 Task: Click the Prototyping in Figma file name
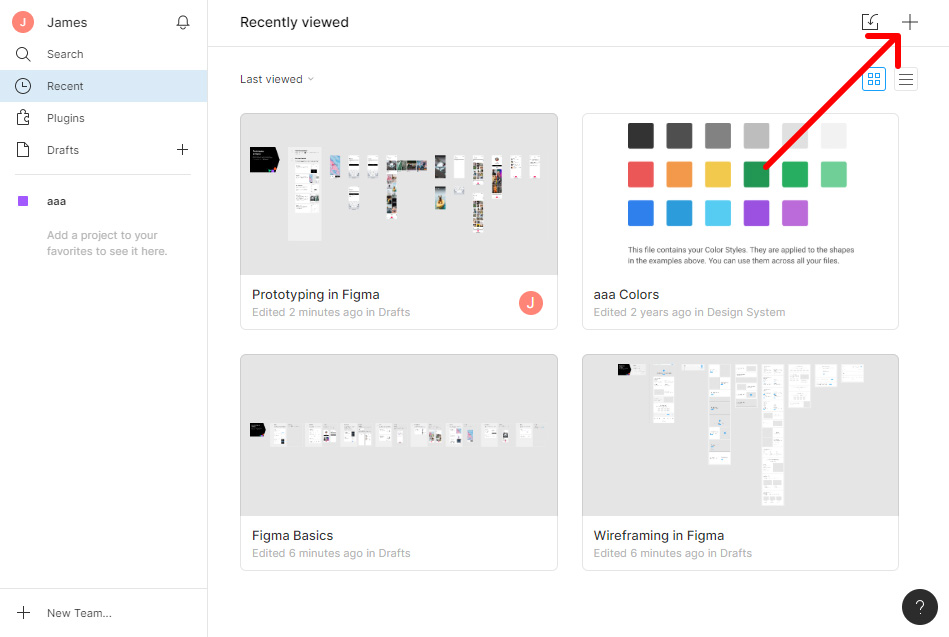pos(316,295)
